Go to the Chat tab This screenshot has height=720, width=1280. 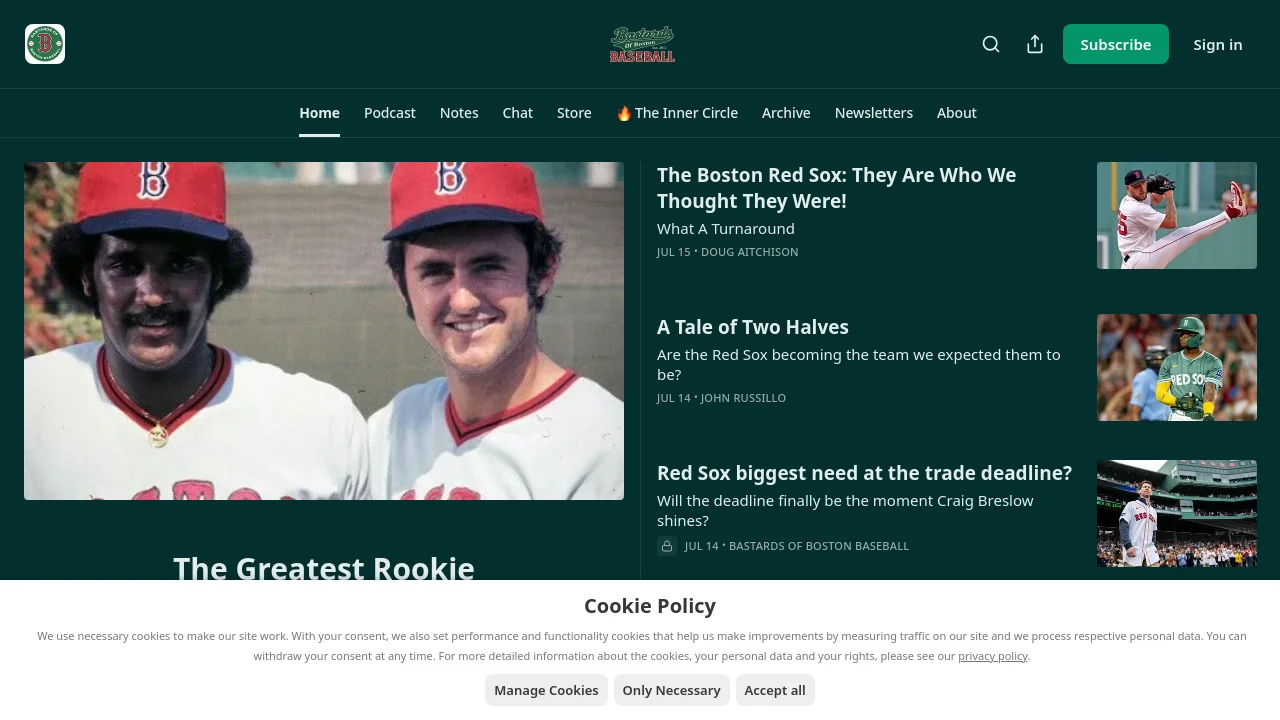(x=518, y=113)
